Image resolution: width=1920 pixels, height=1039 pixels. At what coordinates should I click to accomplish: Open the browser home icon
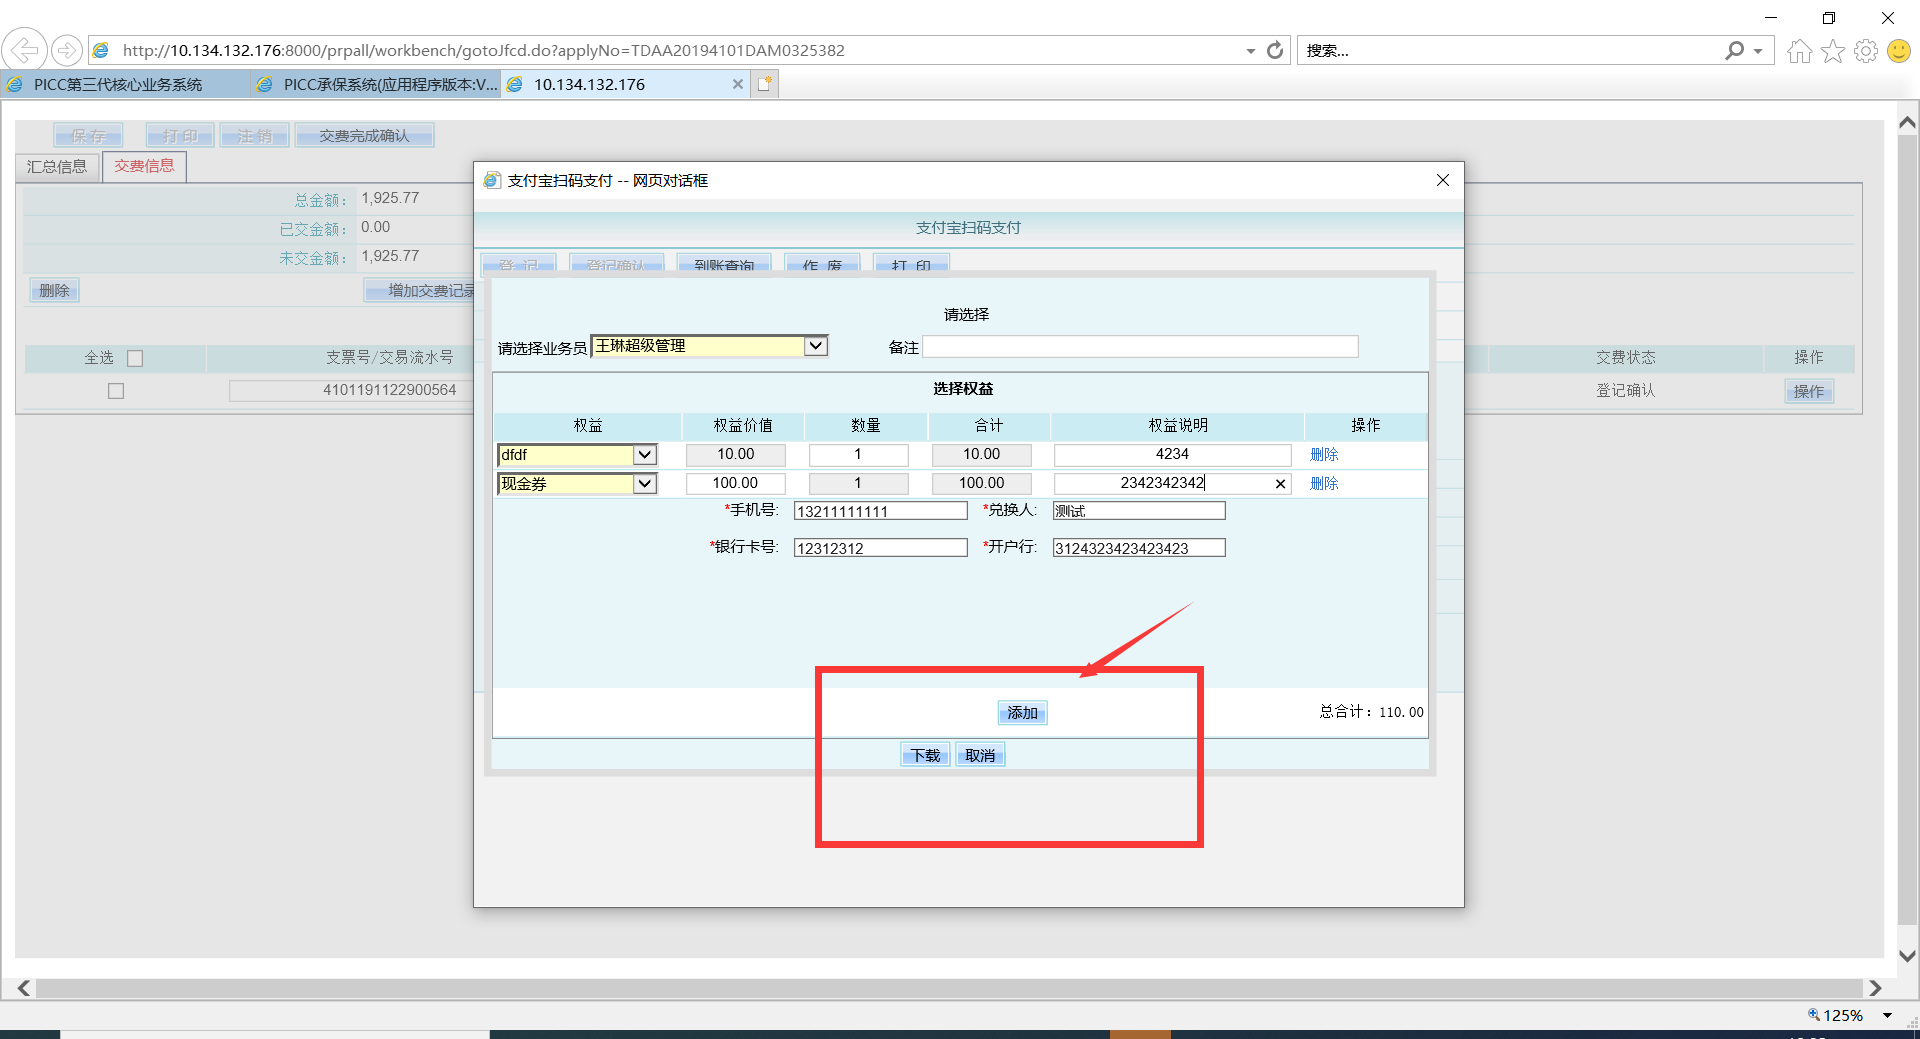pos(1799,51)
